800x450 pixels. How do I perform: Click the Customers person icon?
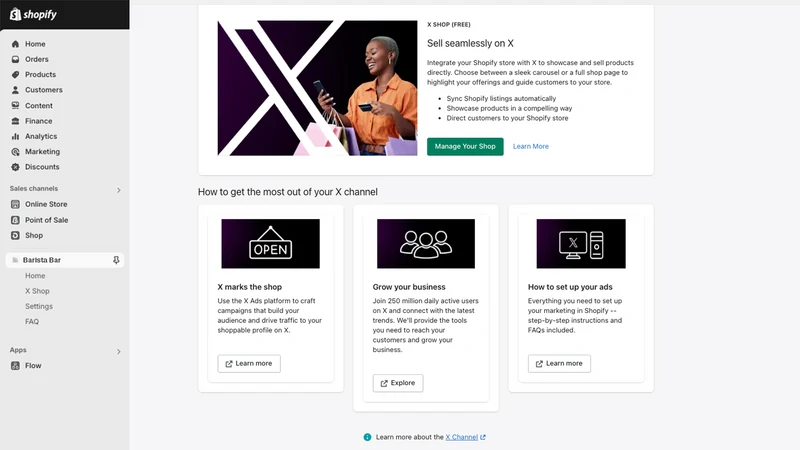(x=15, y=90)
